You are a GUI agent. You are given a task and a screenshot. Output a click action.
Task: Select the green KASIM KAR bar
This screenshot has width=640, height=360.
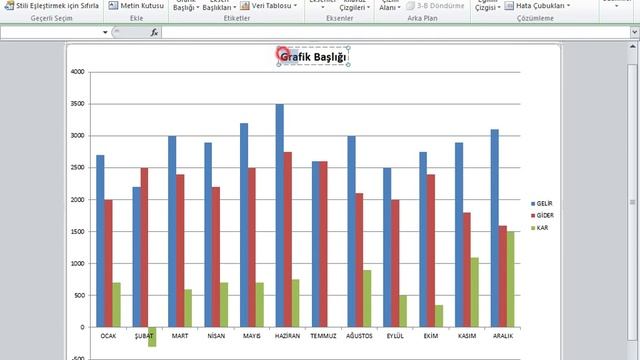[475, 292]
